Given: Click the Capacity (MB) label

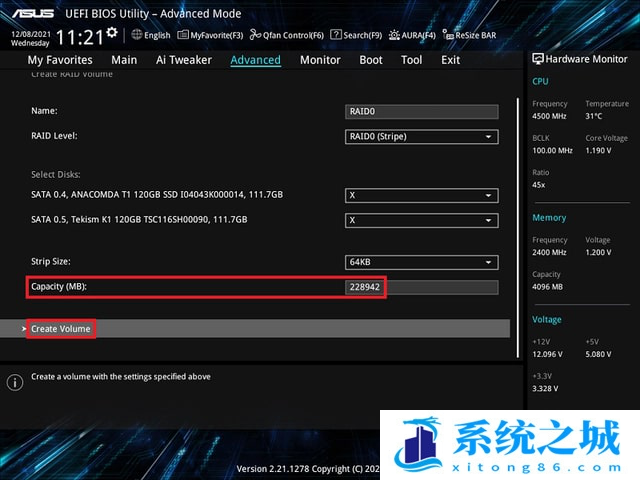Looking at the screenshot, I should pos(59,287).
